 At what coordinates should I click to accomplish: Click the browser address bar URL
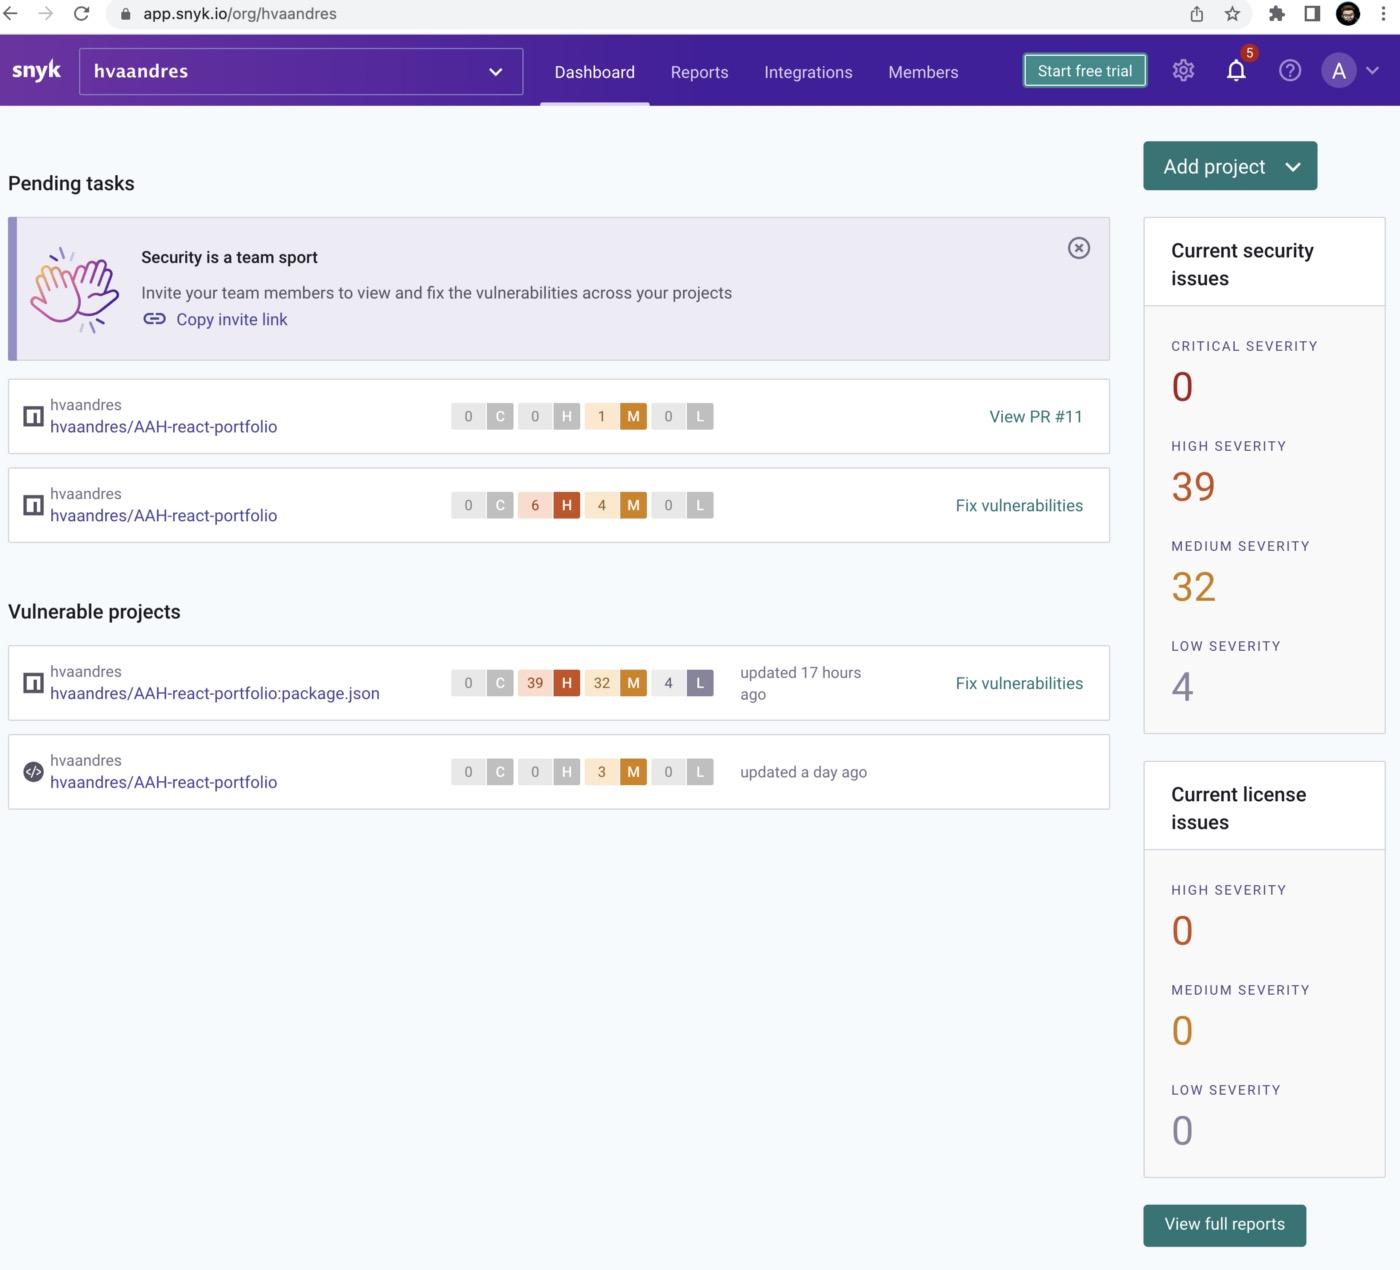240,14
